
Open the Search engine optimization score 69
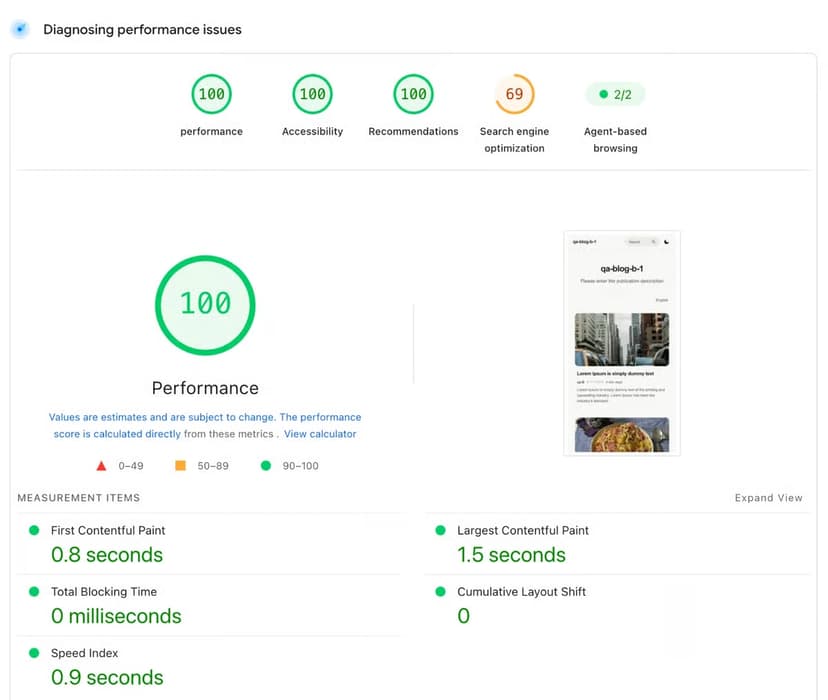(x=514, y=94)
